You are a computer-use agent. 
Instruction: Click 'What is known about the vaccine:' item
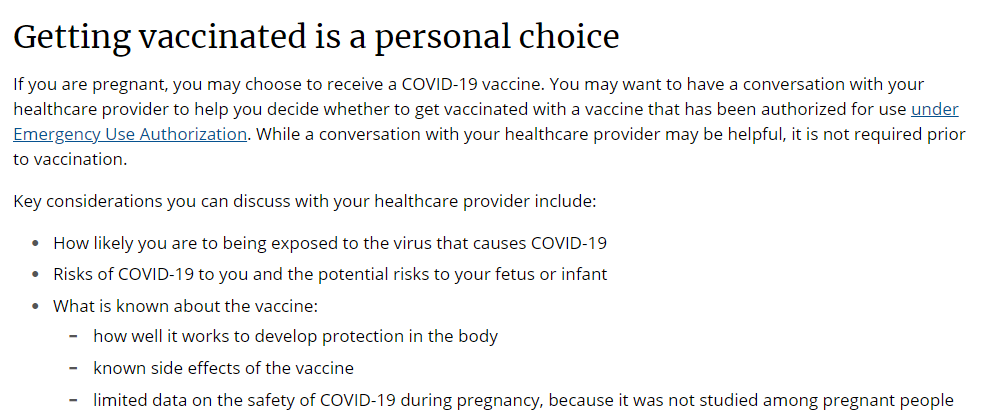tap(185, 306)
